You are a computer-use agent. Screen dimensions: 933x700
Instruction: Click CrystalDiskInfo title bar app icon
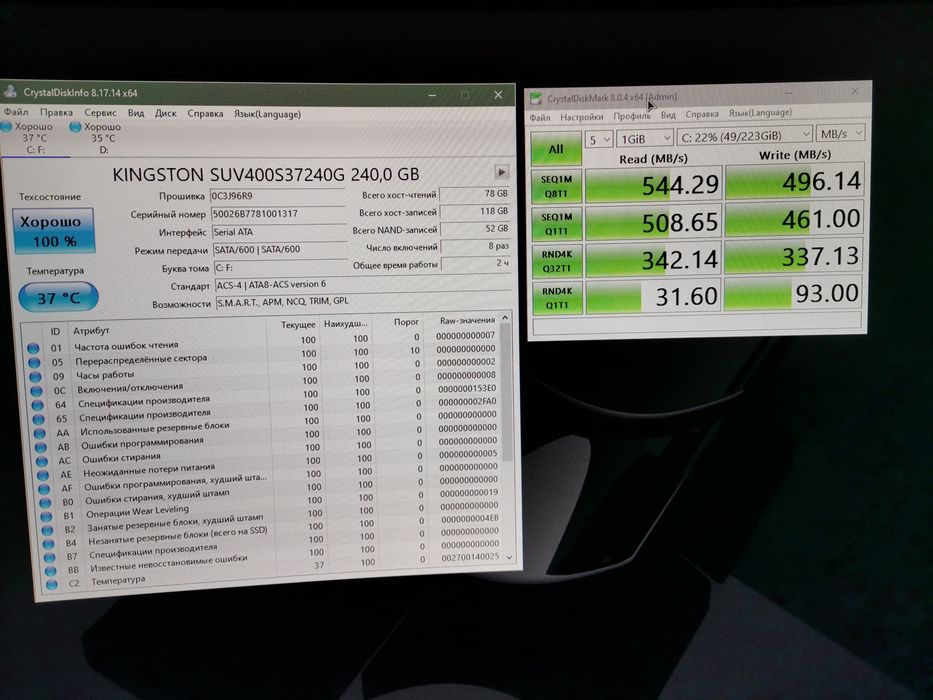10,91
